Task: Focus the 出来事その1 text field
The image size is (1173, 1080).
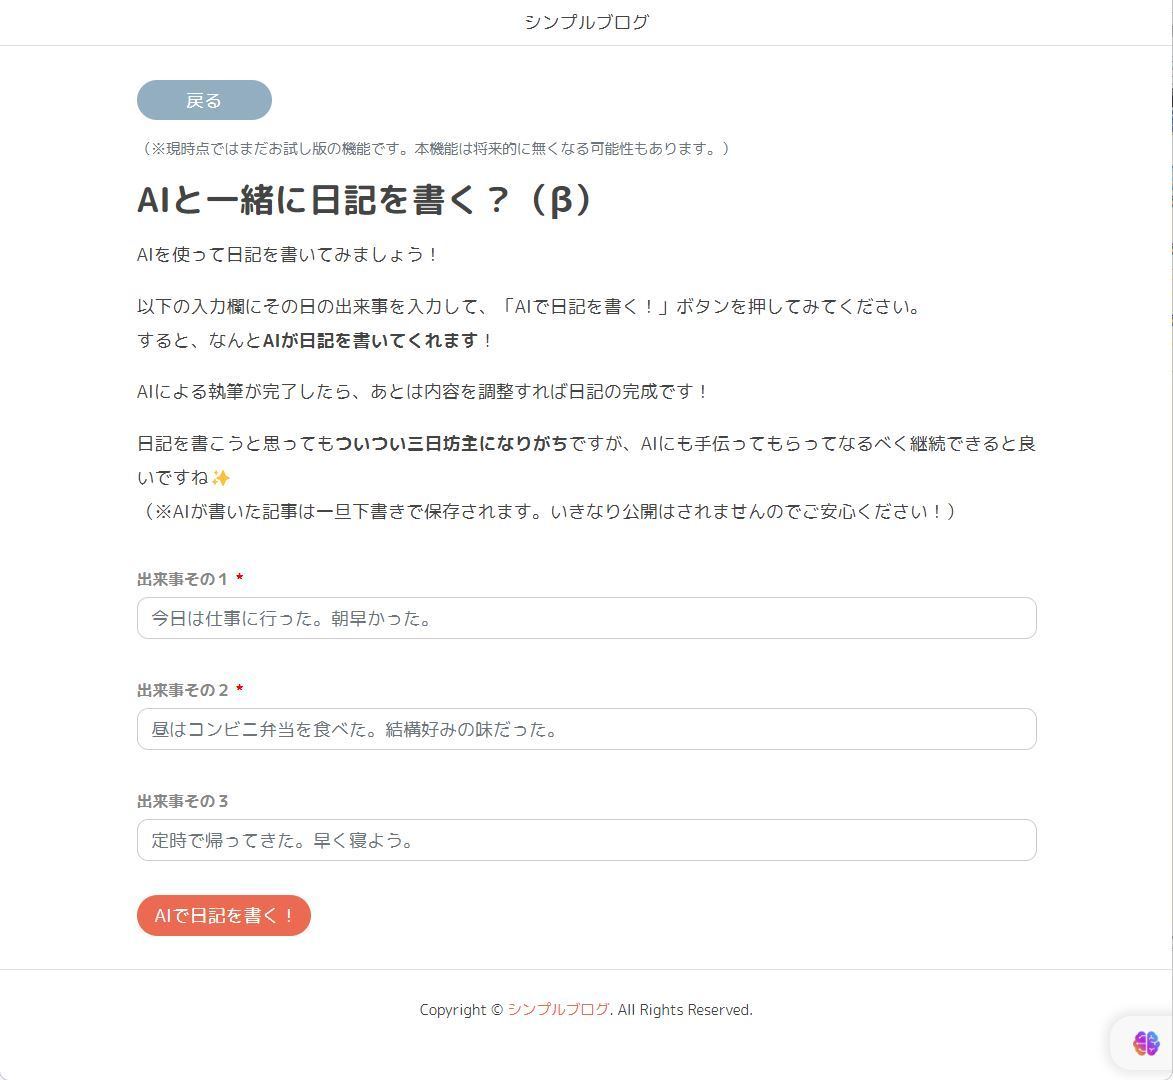Action: click(586, 618)
